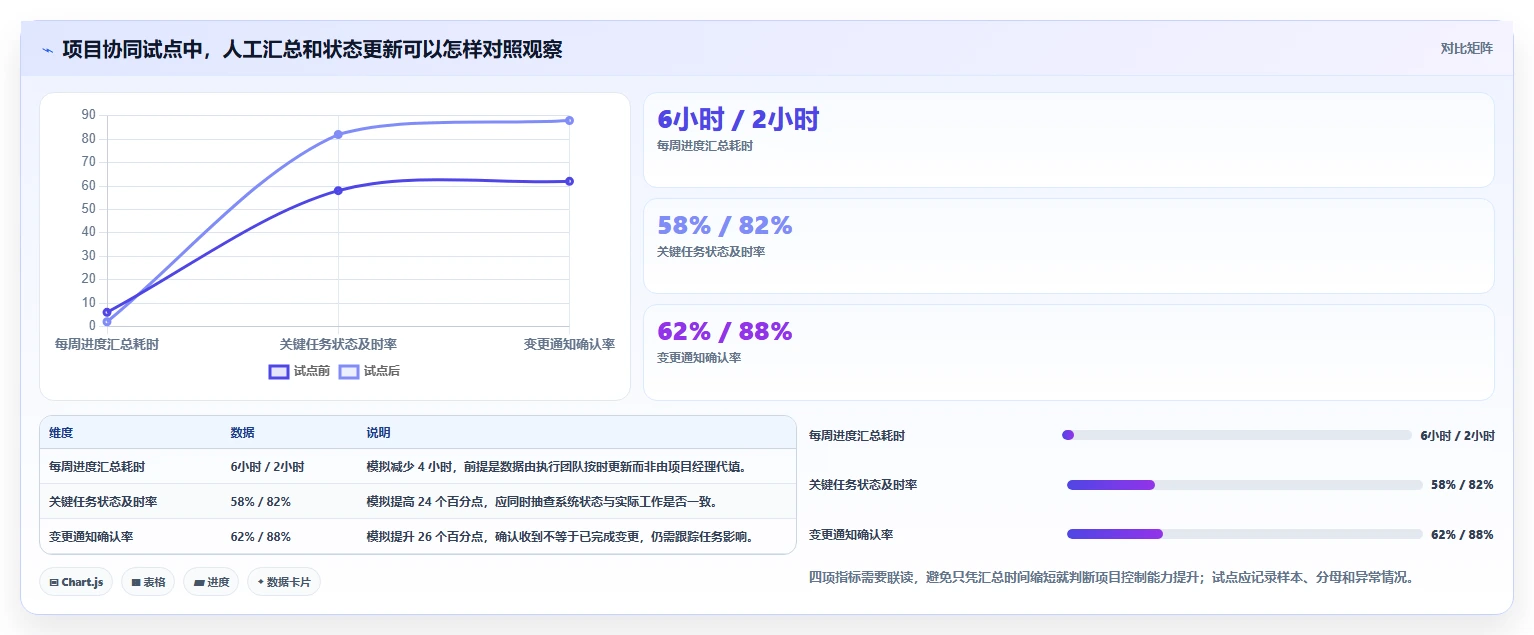
Task: Click the 变更通知确认率 progress bar
Action: point(1245,534)
